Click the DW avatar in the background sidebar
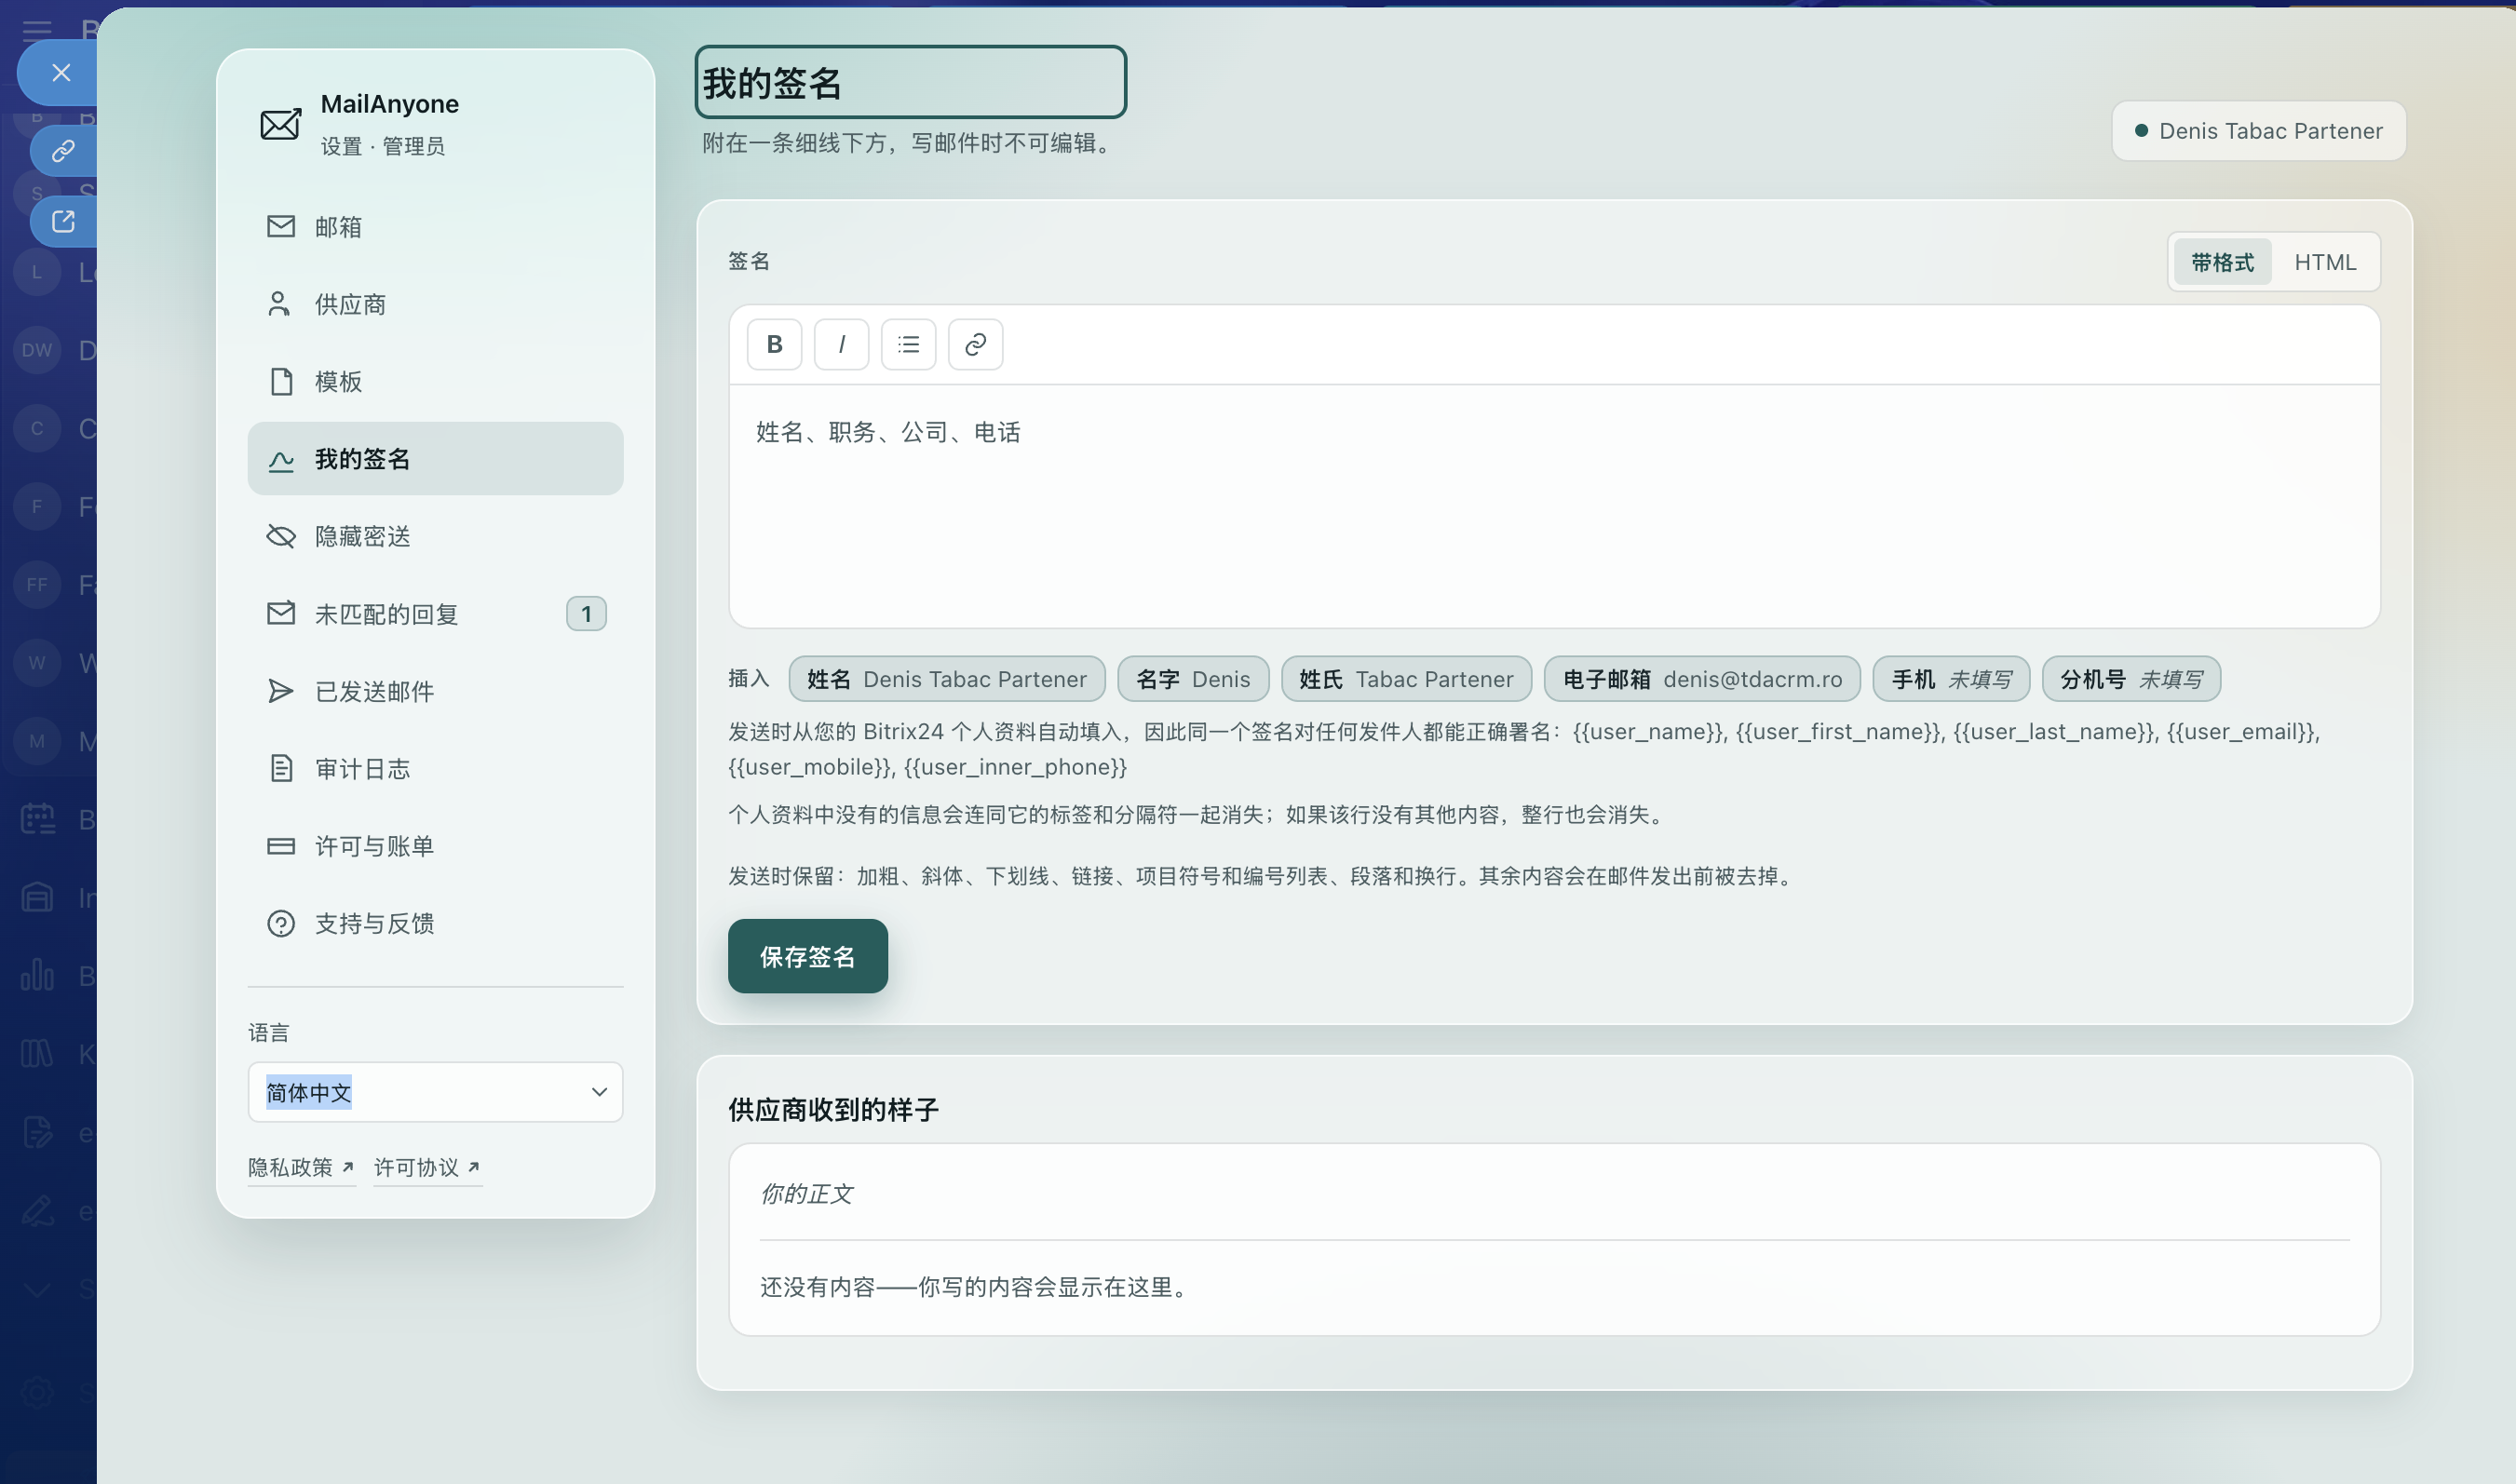This screenshot has height=1484, width=2516. (x=37, y=350)
